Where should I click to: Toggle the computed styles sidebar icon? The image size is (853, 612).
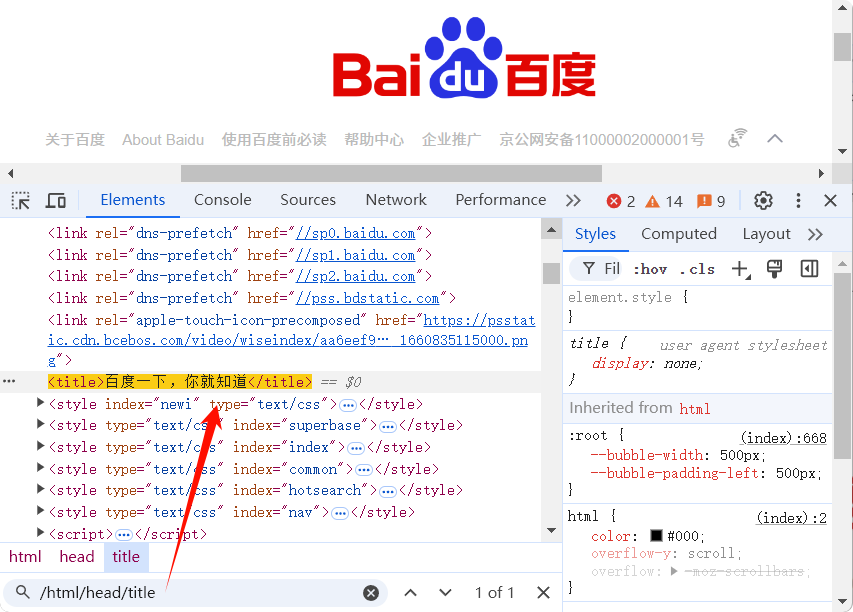809,269
